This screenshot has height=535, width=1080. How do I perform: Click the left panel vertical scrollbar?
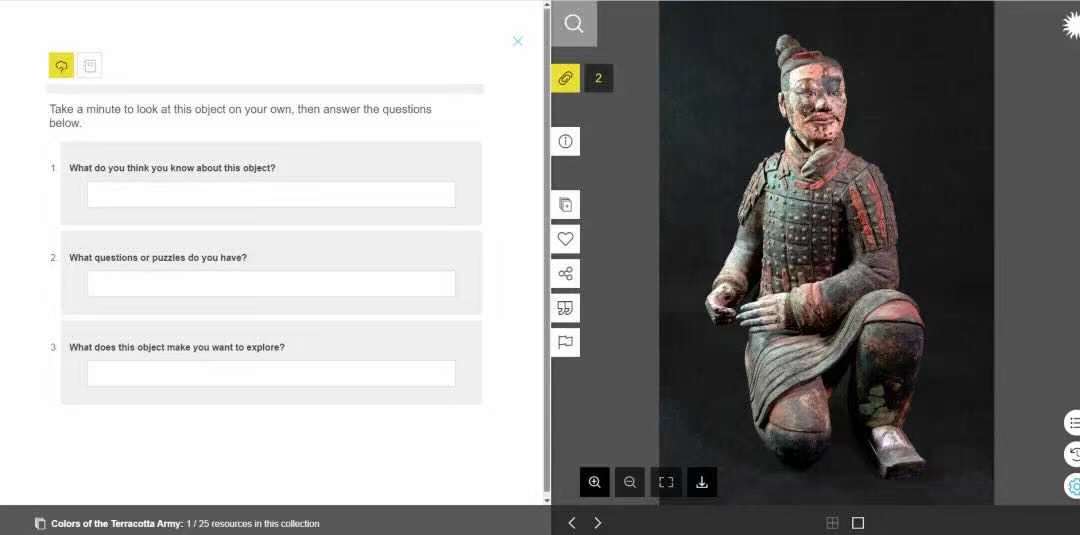[547, 252]
